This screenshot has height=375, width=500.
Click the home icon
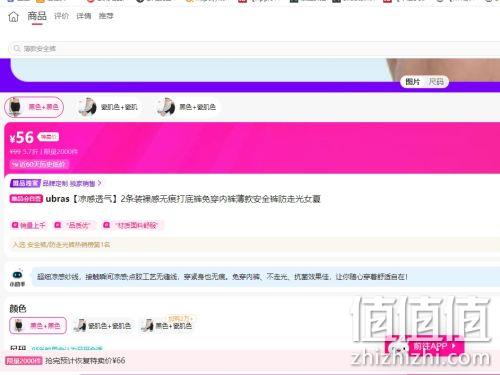[13, 16]
